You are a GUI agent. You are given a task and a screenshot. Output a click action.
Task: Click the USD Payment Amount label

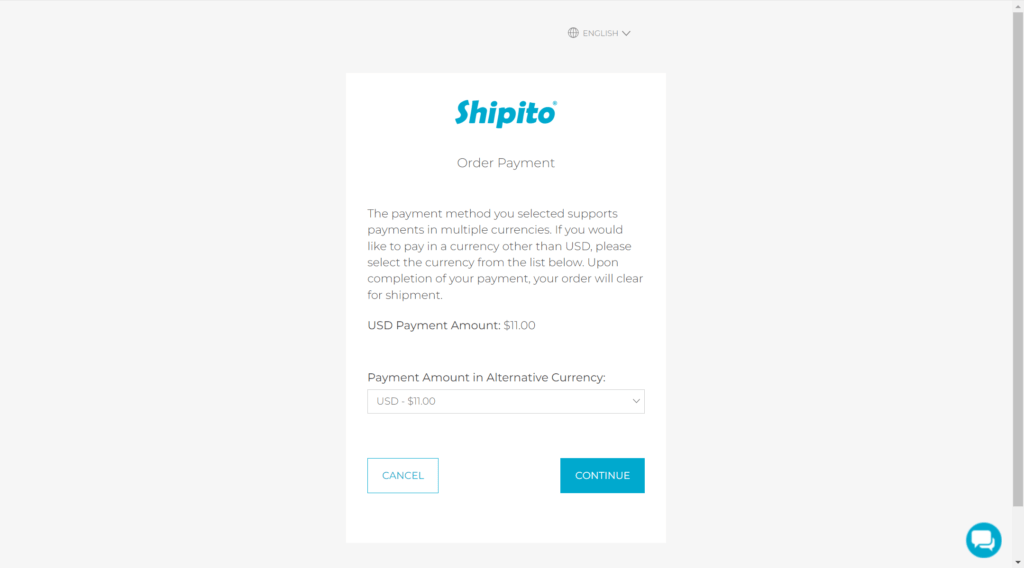click(434, 325)
